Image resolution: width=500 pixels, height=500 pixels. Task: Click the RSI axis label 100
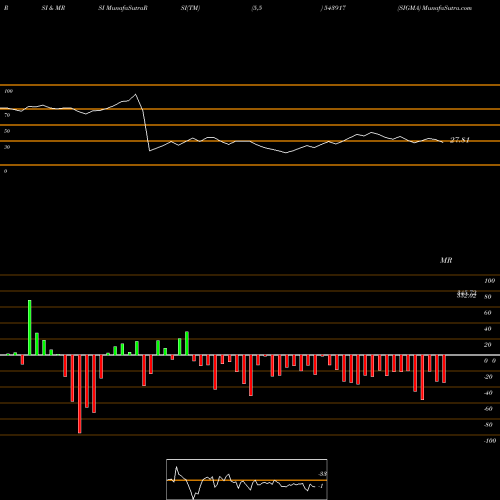coord(8,91)
